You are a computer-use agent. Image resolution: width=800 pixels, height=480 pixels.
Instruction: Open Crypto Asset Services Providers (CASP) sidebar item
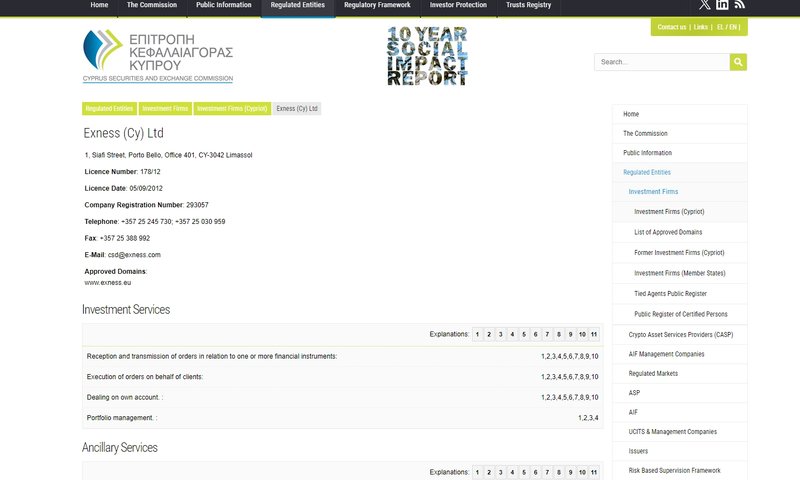click(x=680, y=334)
